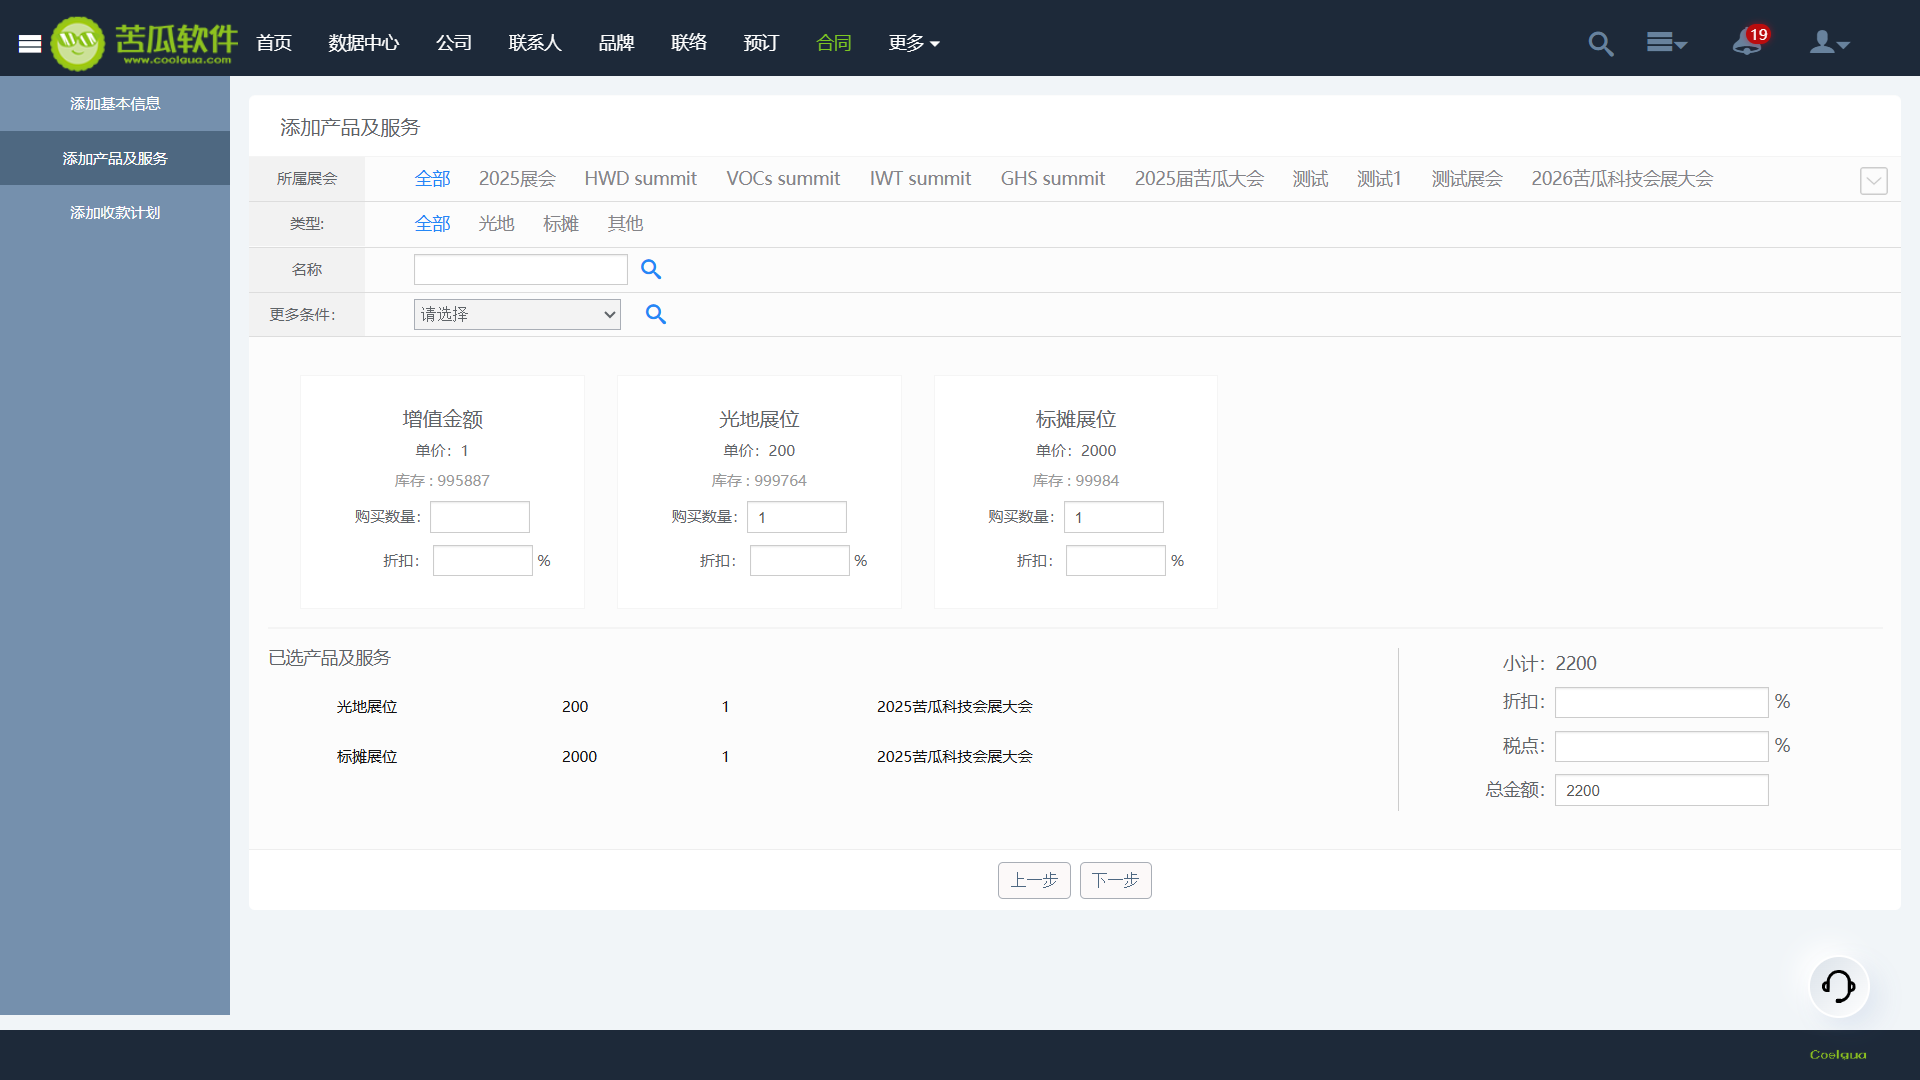Focus 增值金额 购买数量 input
The height and width of the screenshot is (1080, 1920).
(x=480, y=517)
